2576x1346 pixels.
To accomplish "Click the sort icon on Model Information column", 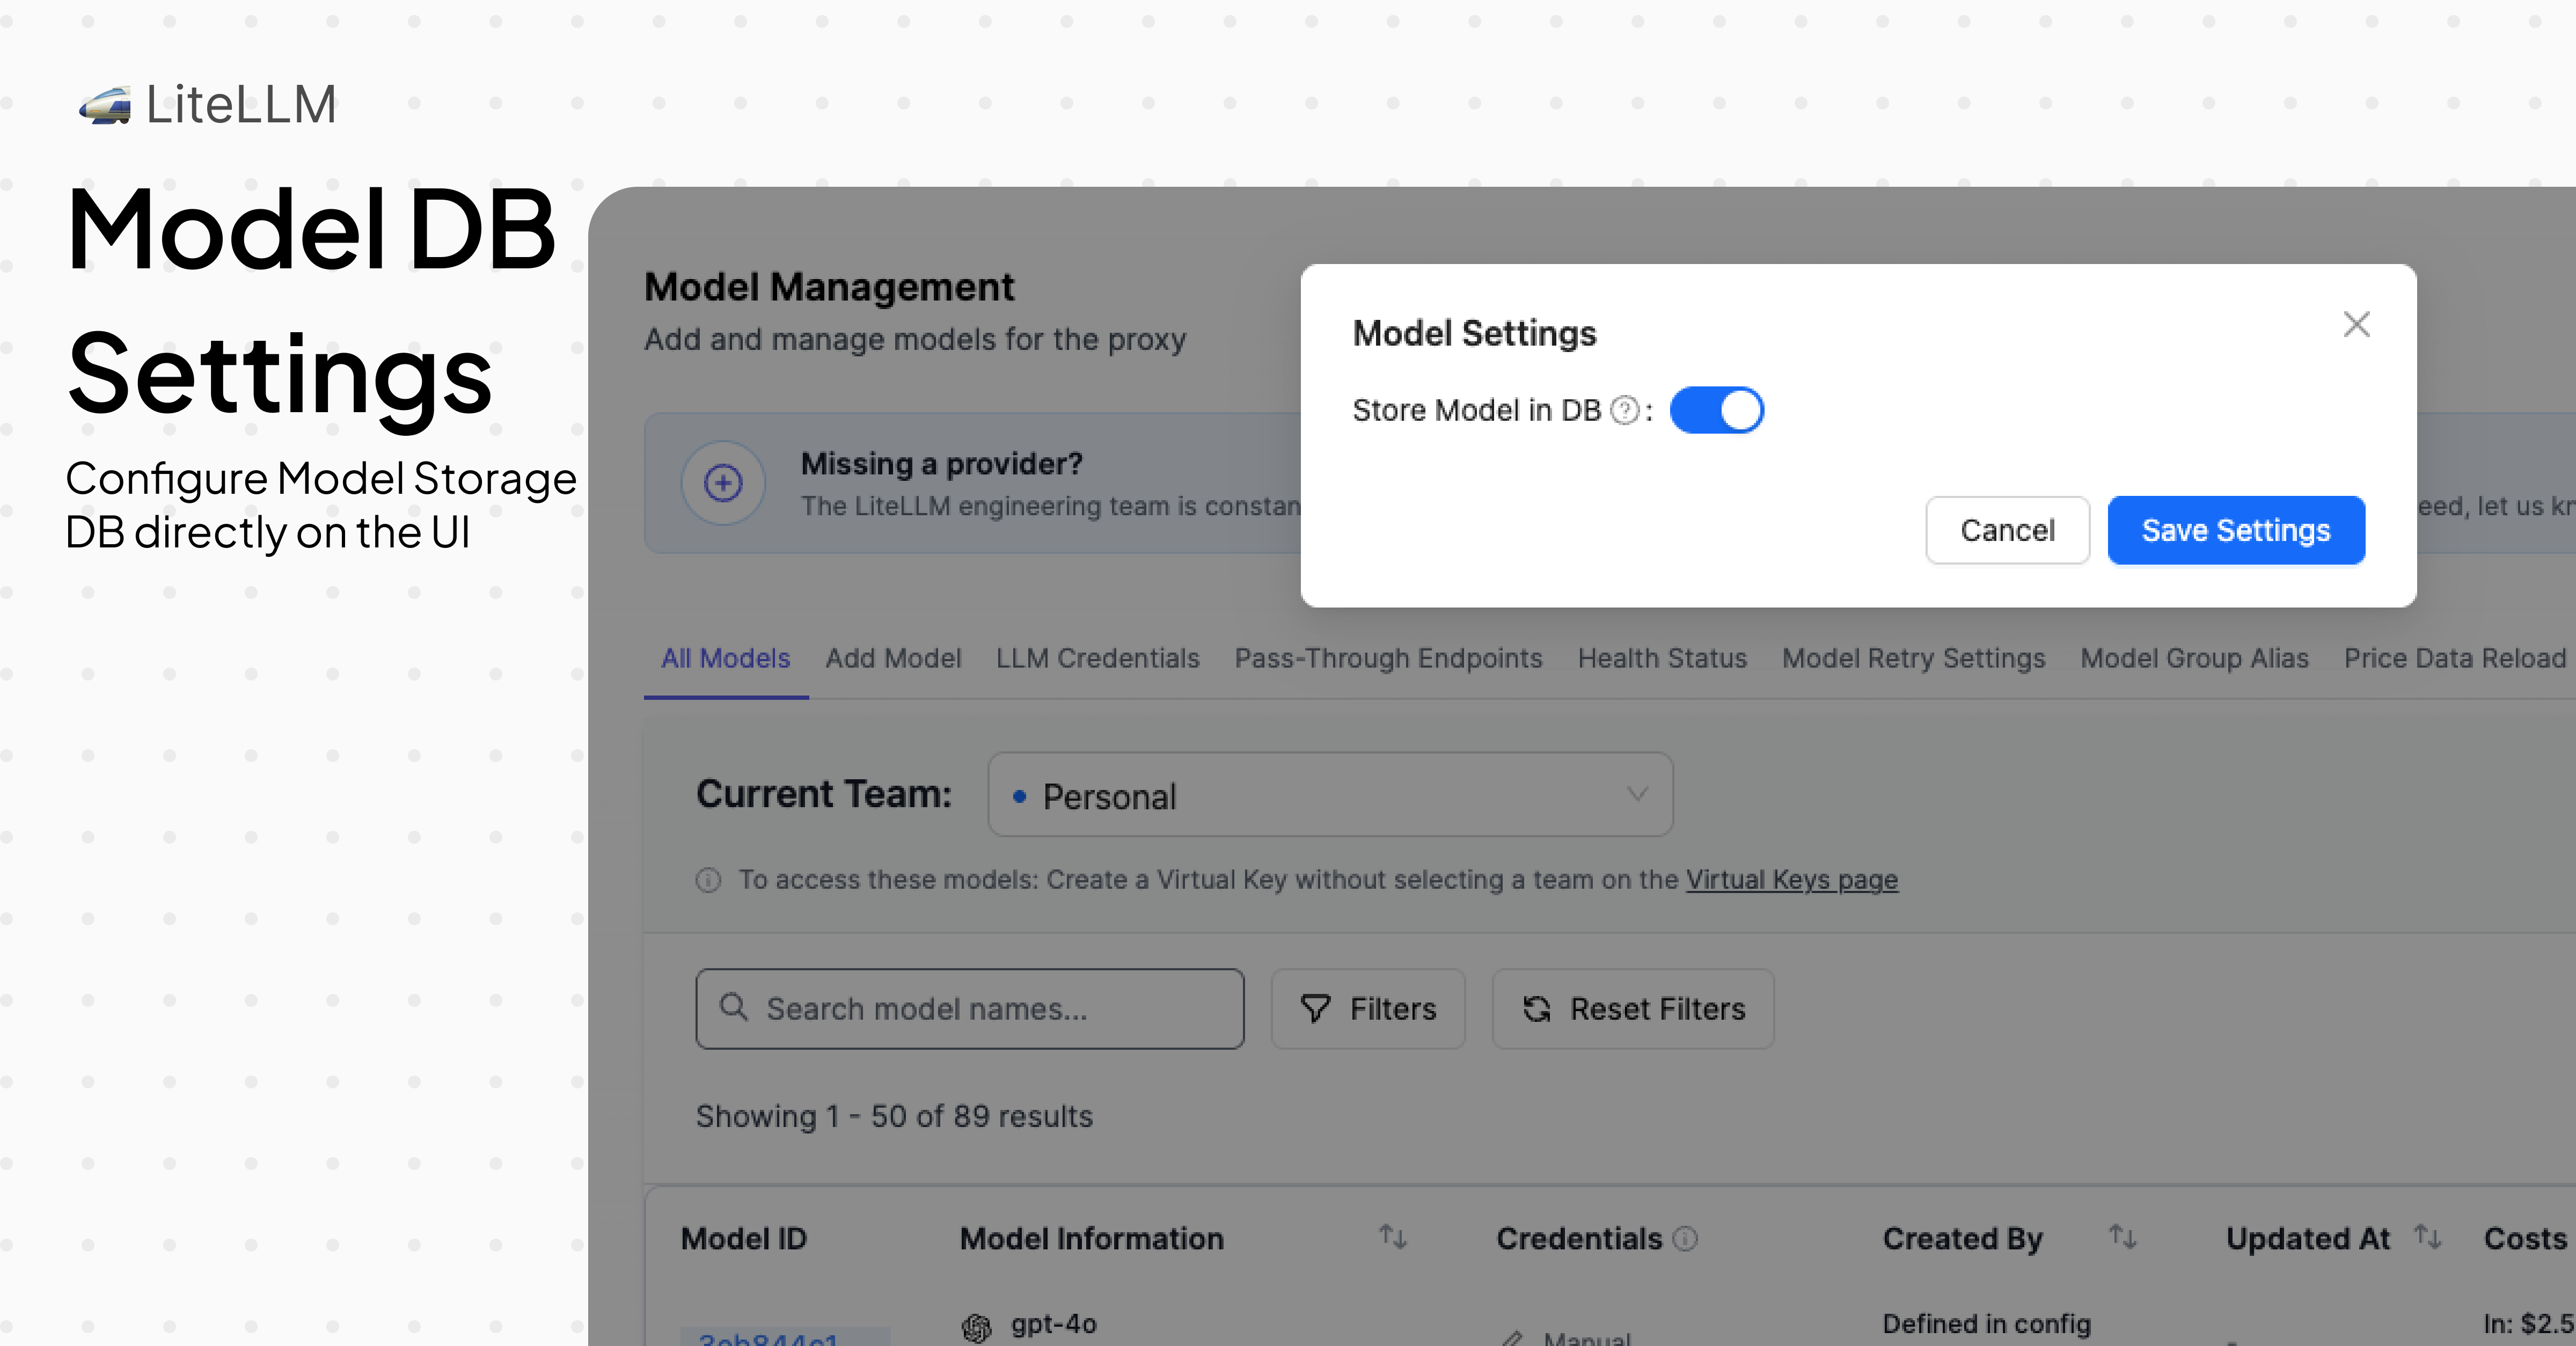I will pyautogui.click(x=1393, y=1238).
